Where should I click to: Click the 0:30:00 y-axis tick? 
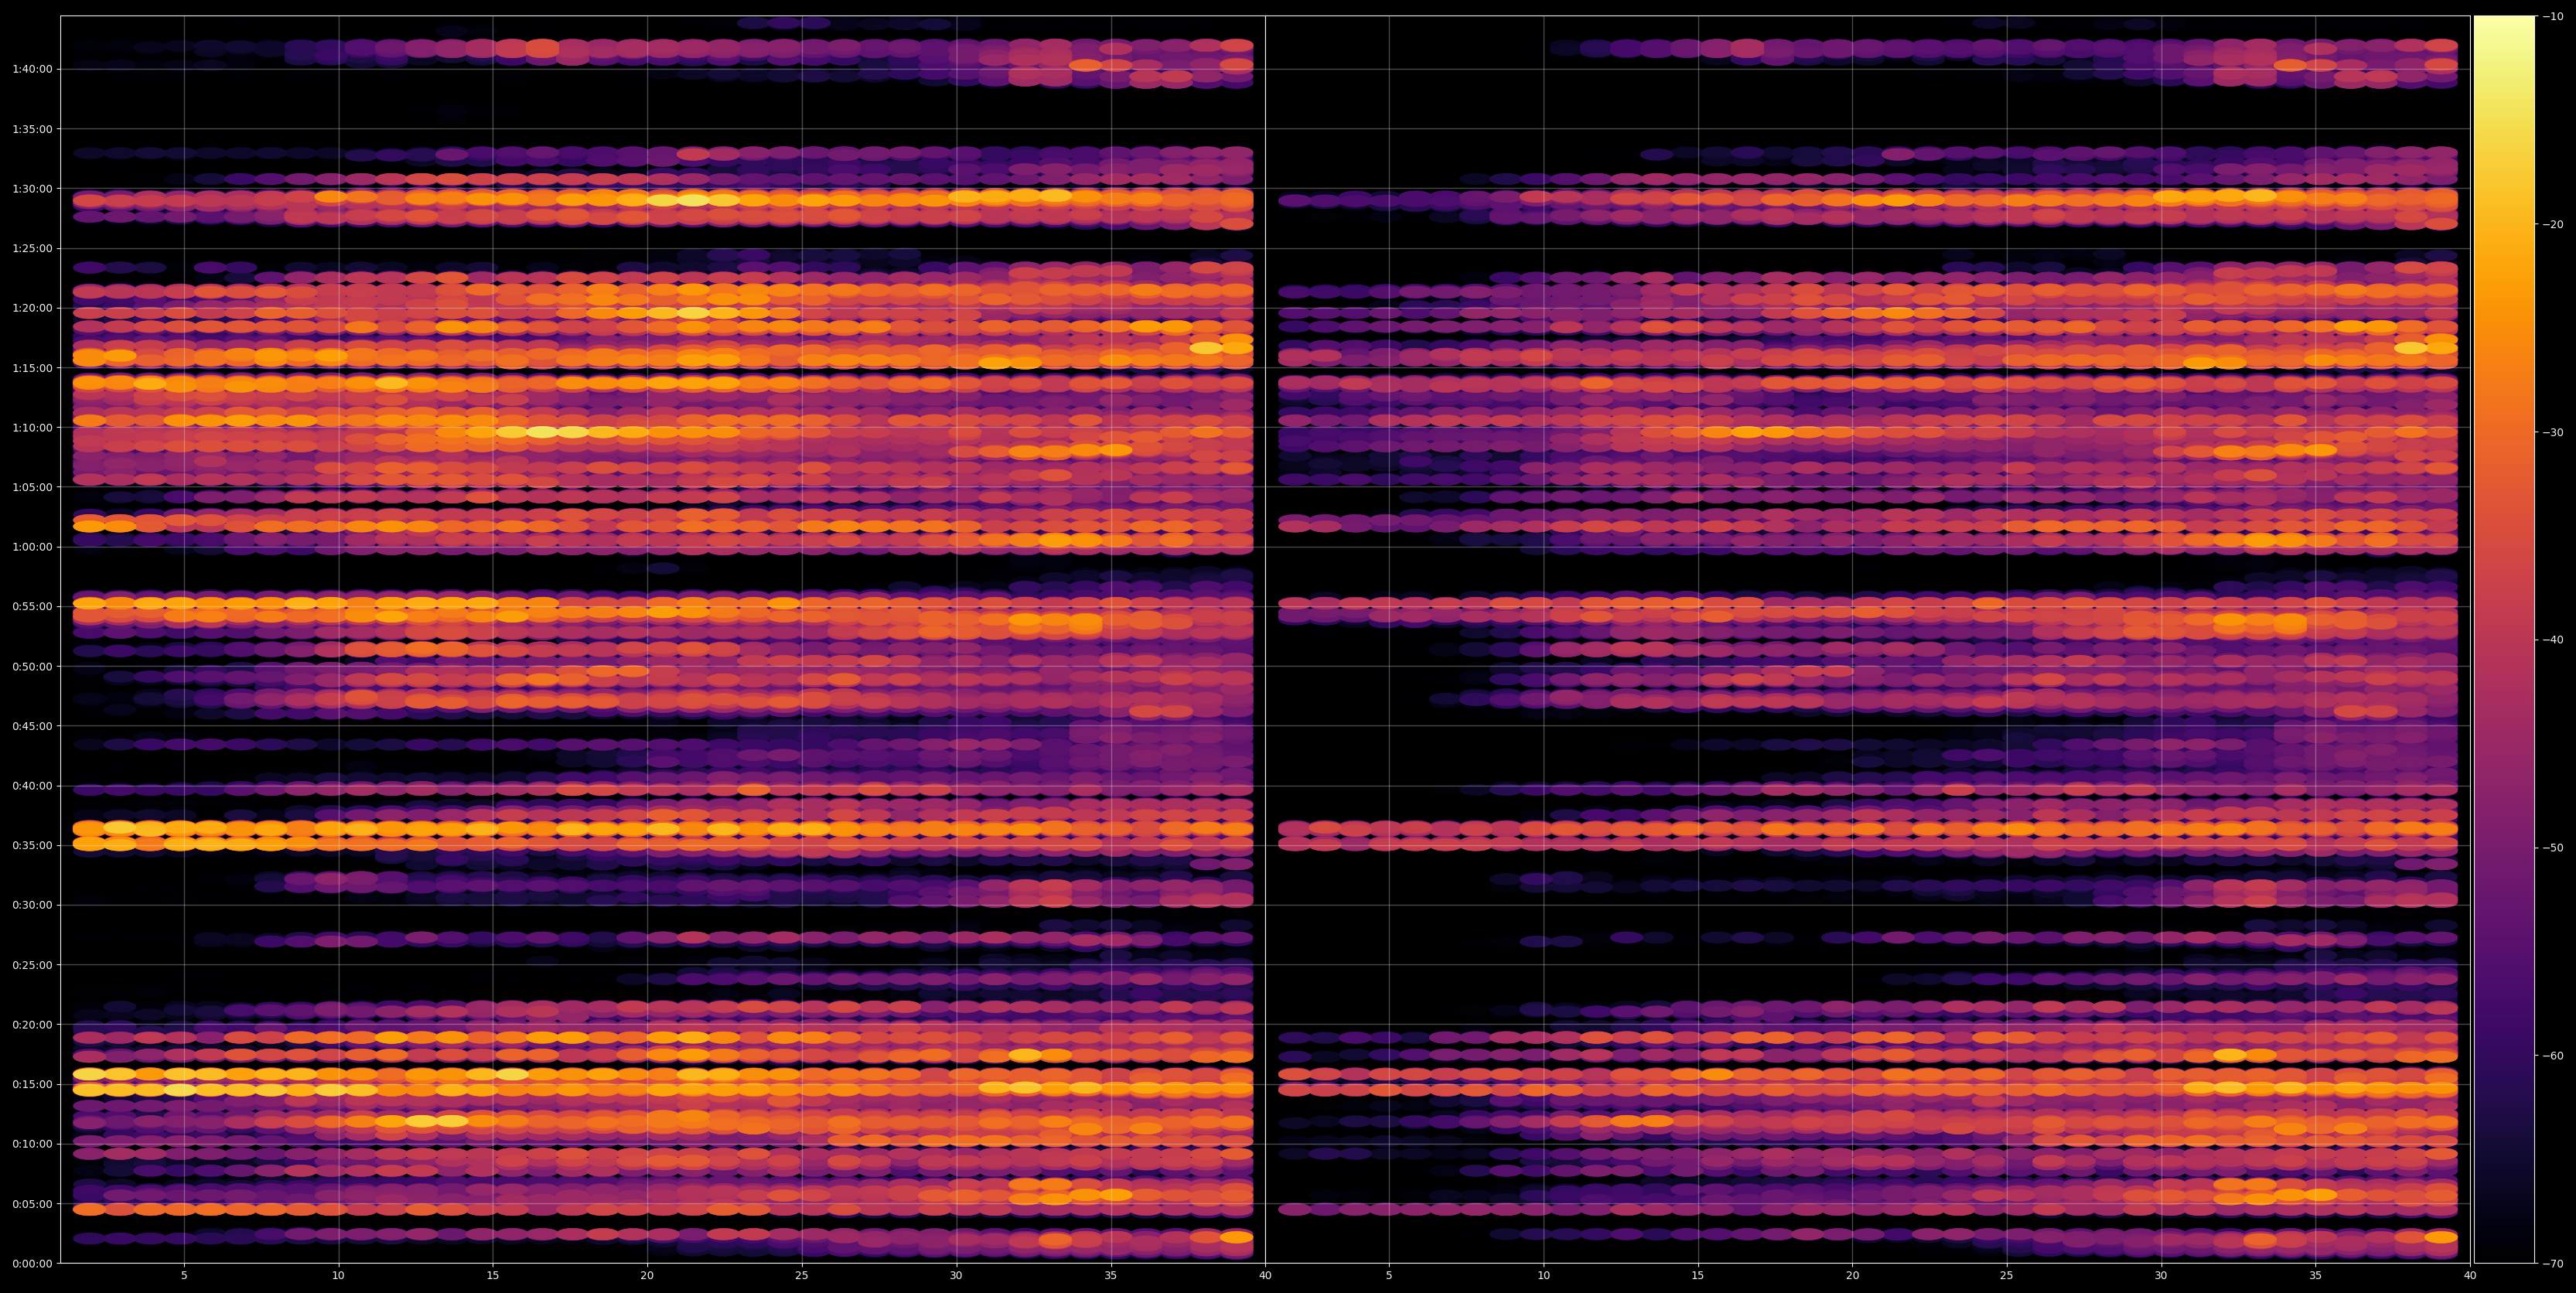pyautogui.click(x=33, y=905)
